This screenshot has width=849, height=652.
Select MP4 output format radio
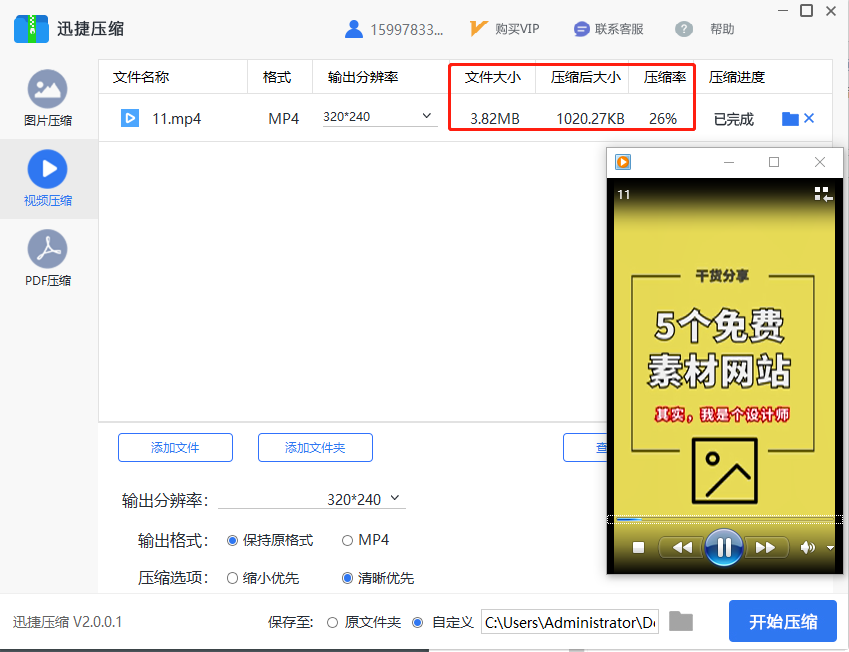pyautogui.click(x=348, y=540)
